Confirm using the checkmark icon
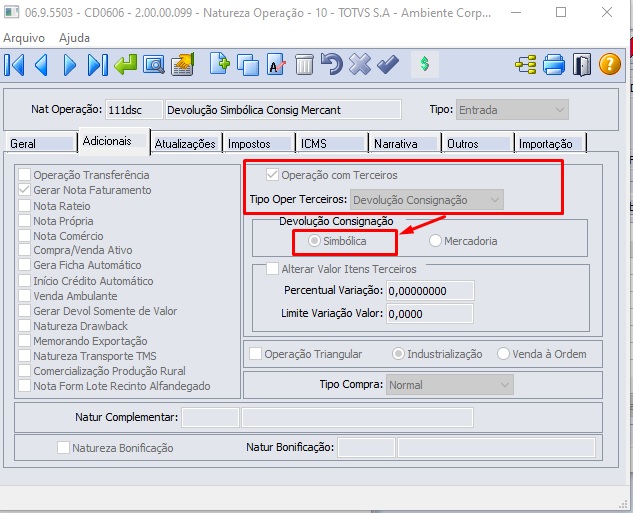This screenshot has height=513, width=633. point(388,65)
